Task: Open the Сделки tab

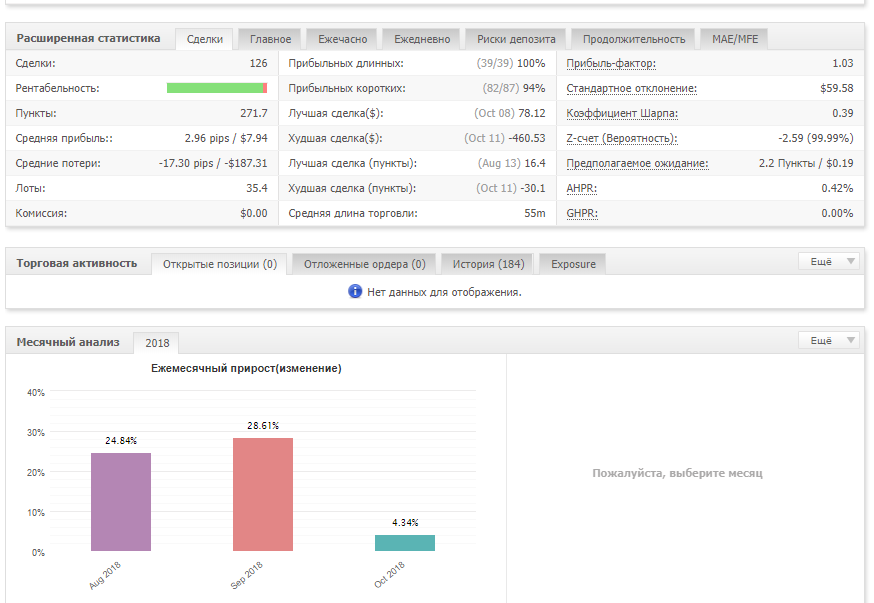Action: (205, 39)
